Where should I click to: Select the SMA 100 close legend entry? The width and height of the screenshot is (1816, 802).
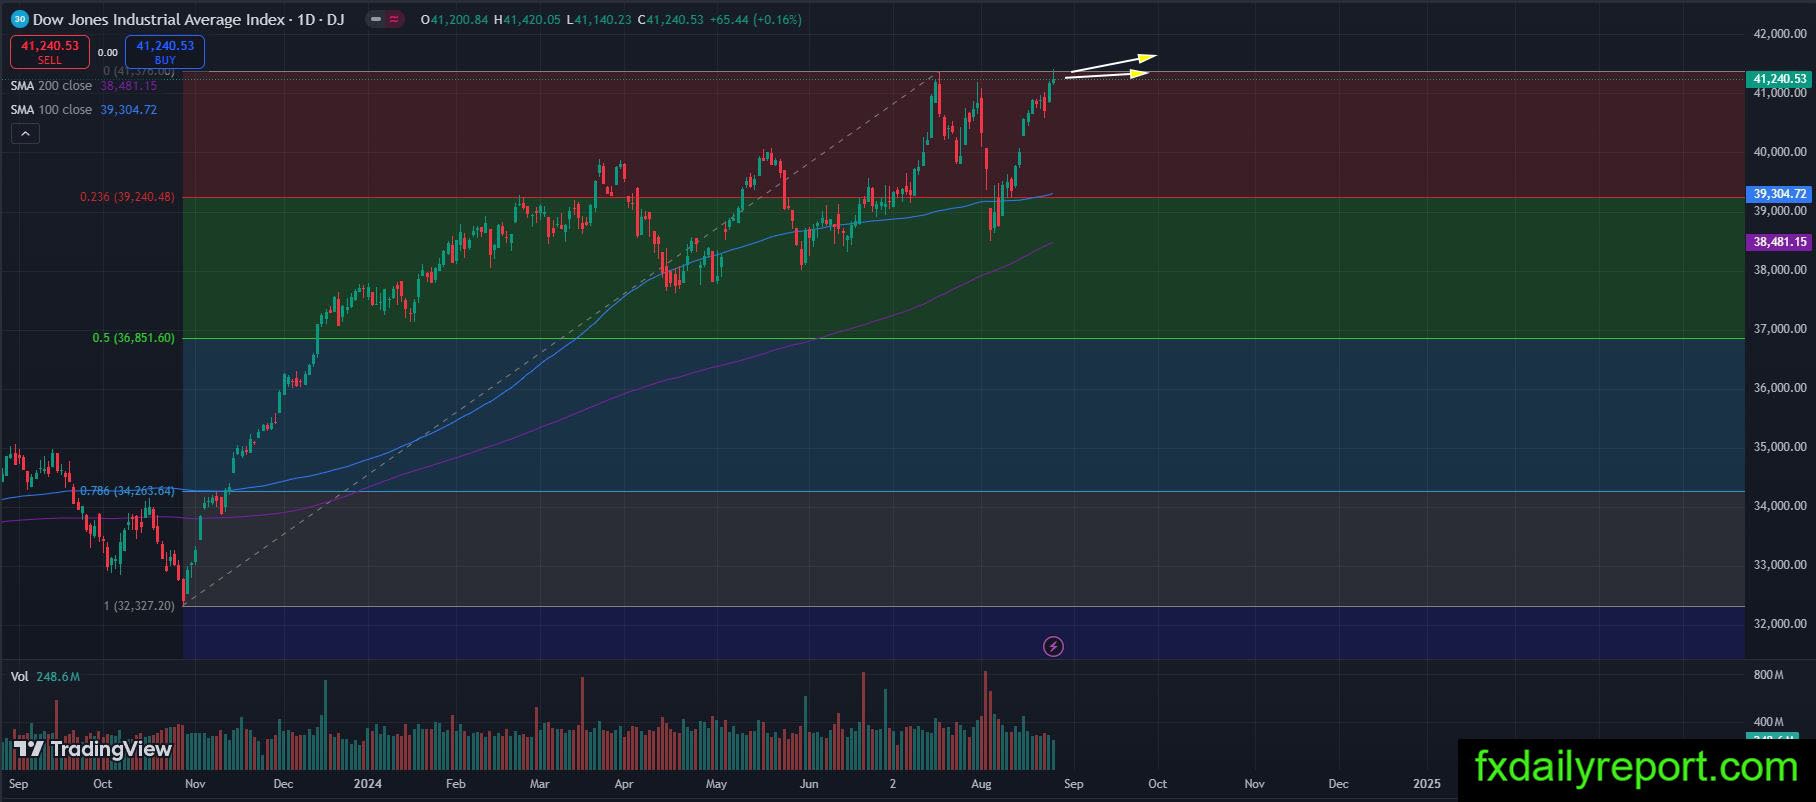click(84, 110)
